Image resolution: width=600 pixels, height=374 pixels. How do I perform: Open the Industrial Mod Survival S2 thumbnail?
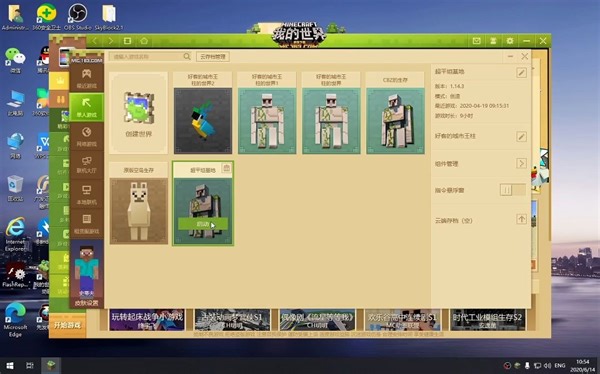point(488,320)
